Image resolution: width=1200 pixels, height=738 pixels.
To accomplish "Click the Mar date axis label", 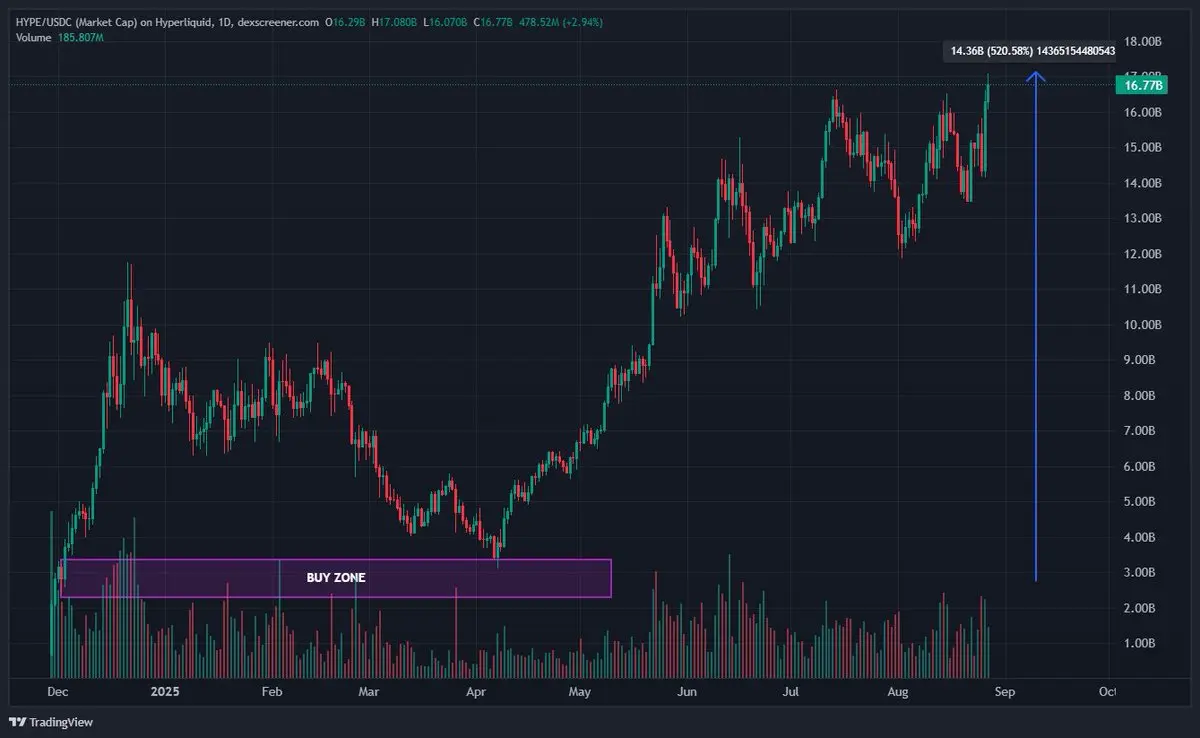I will (369, 691).
